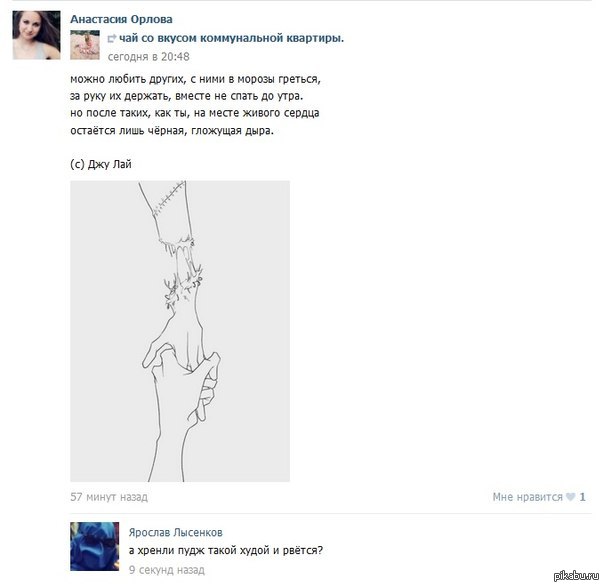Image resolution: width=604 pixels, height=587 pixels.
Task: Click the Ярослав Лысенков name link
Action: click(176, 532)
